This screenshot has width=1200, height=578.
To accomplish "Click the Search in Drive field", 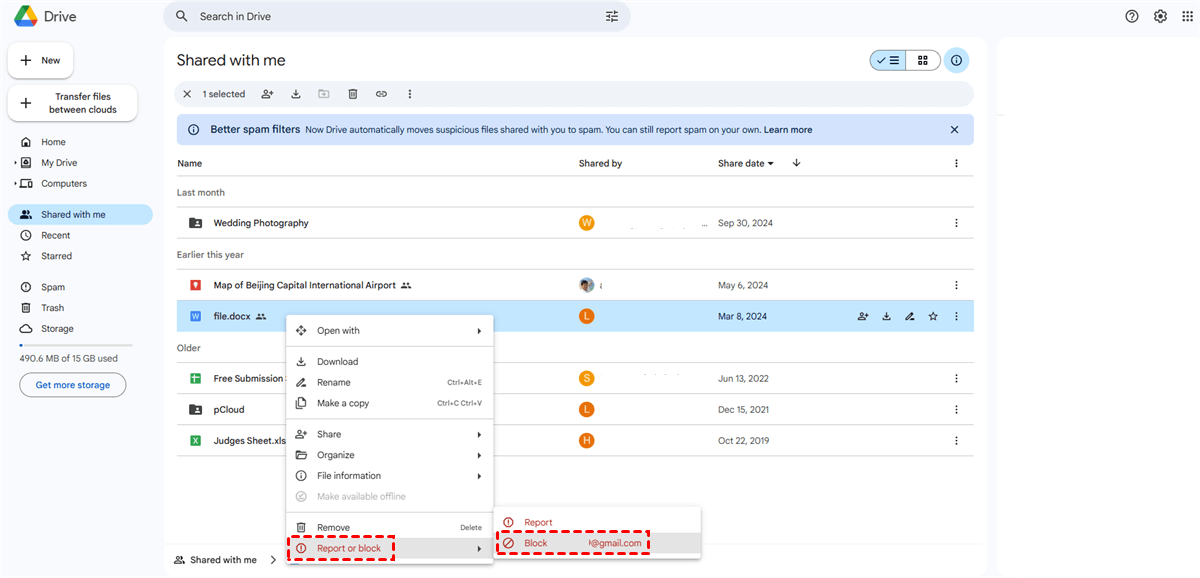I will coord(390,17).
